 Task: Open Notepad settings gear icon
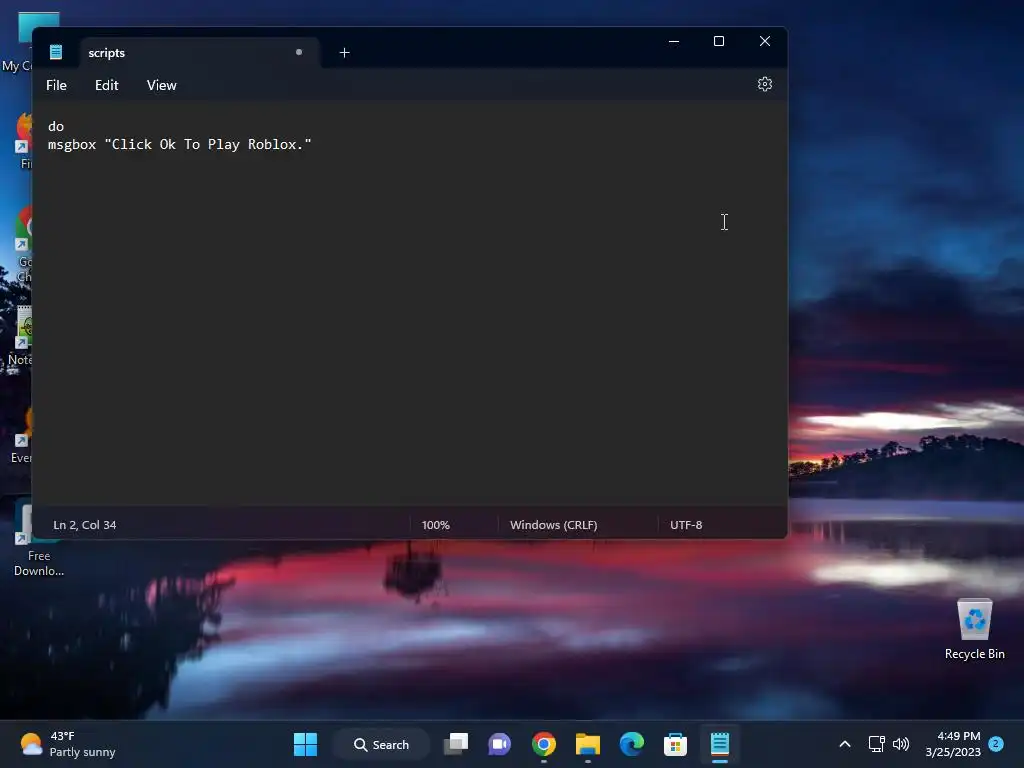click(765, 84)
